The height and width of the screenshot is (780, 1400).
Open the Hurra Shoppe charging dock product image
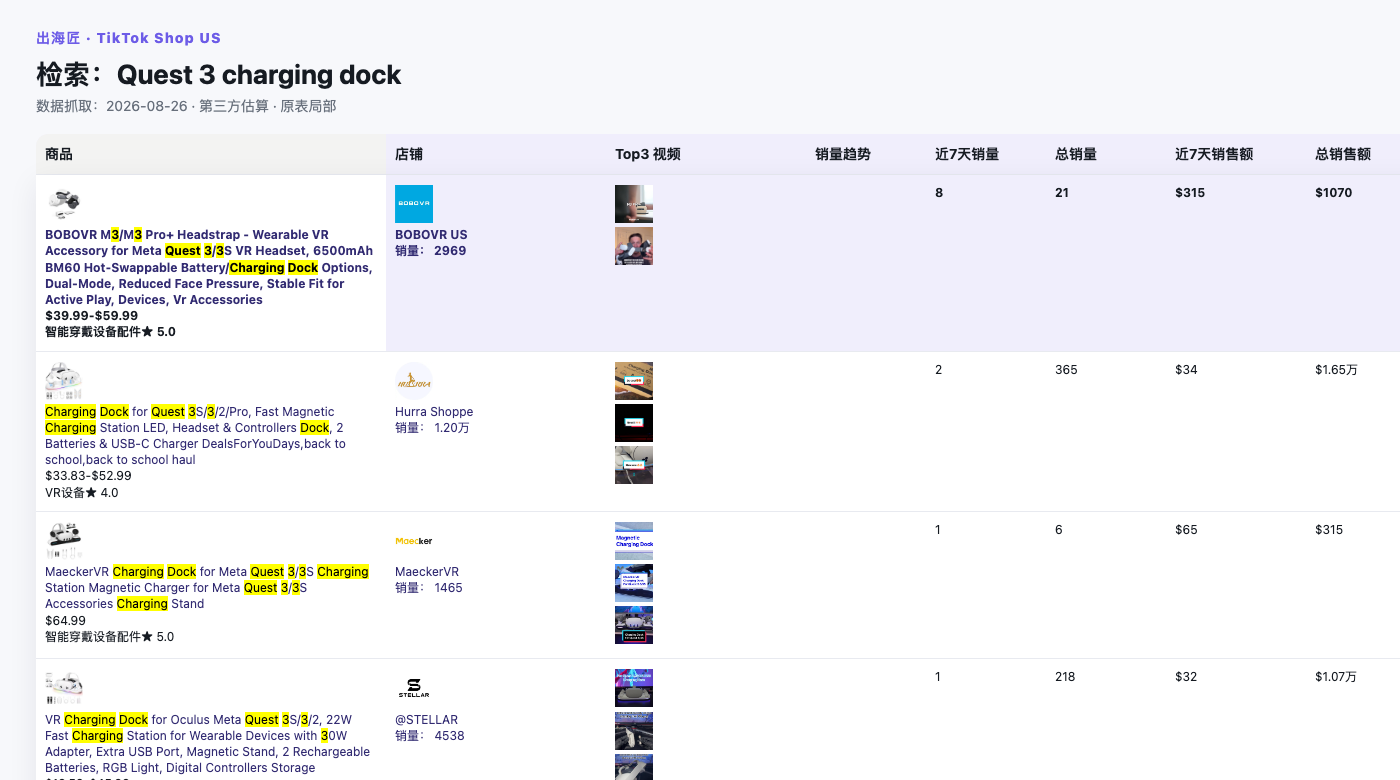coord(64,381)
